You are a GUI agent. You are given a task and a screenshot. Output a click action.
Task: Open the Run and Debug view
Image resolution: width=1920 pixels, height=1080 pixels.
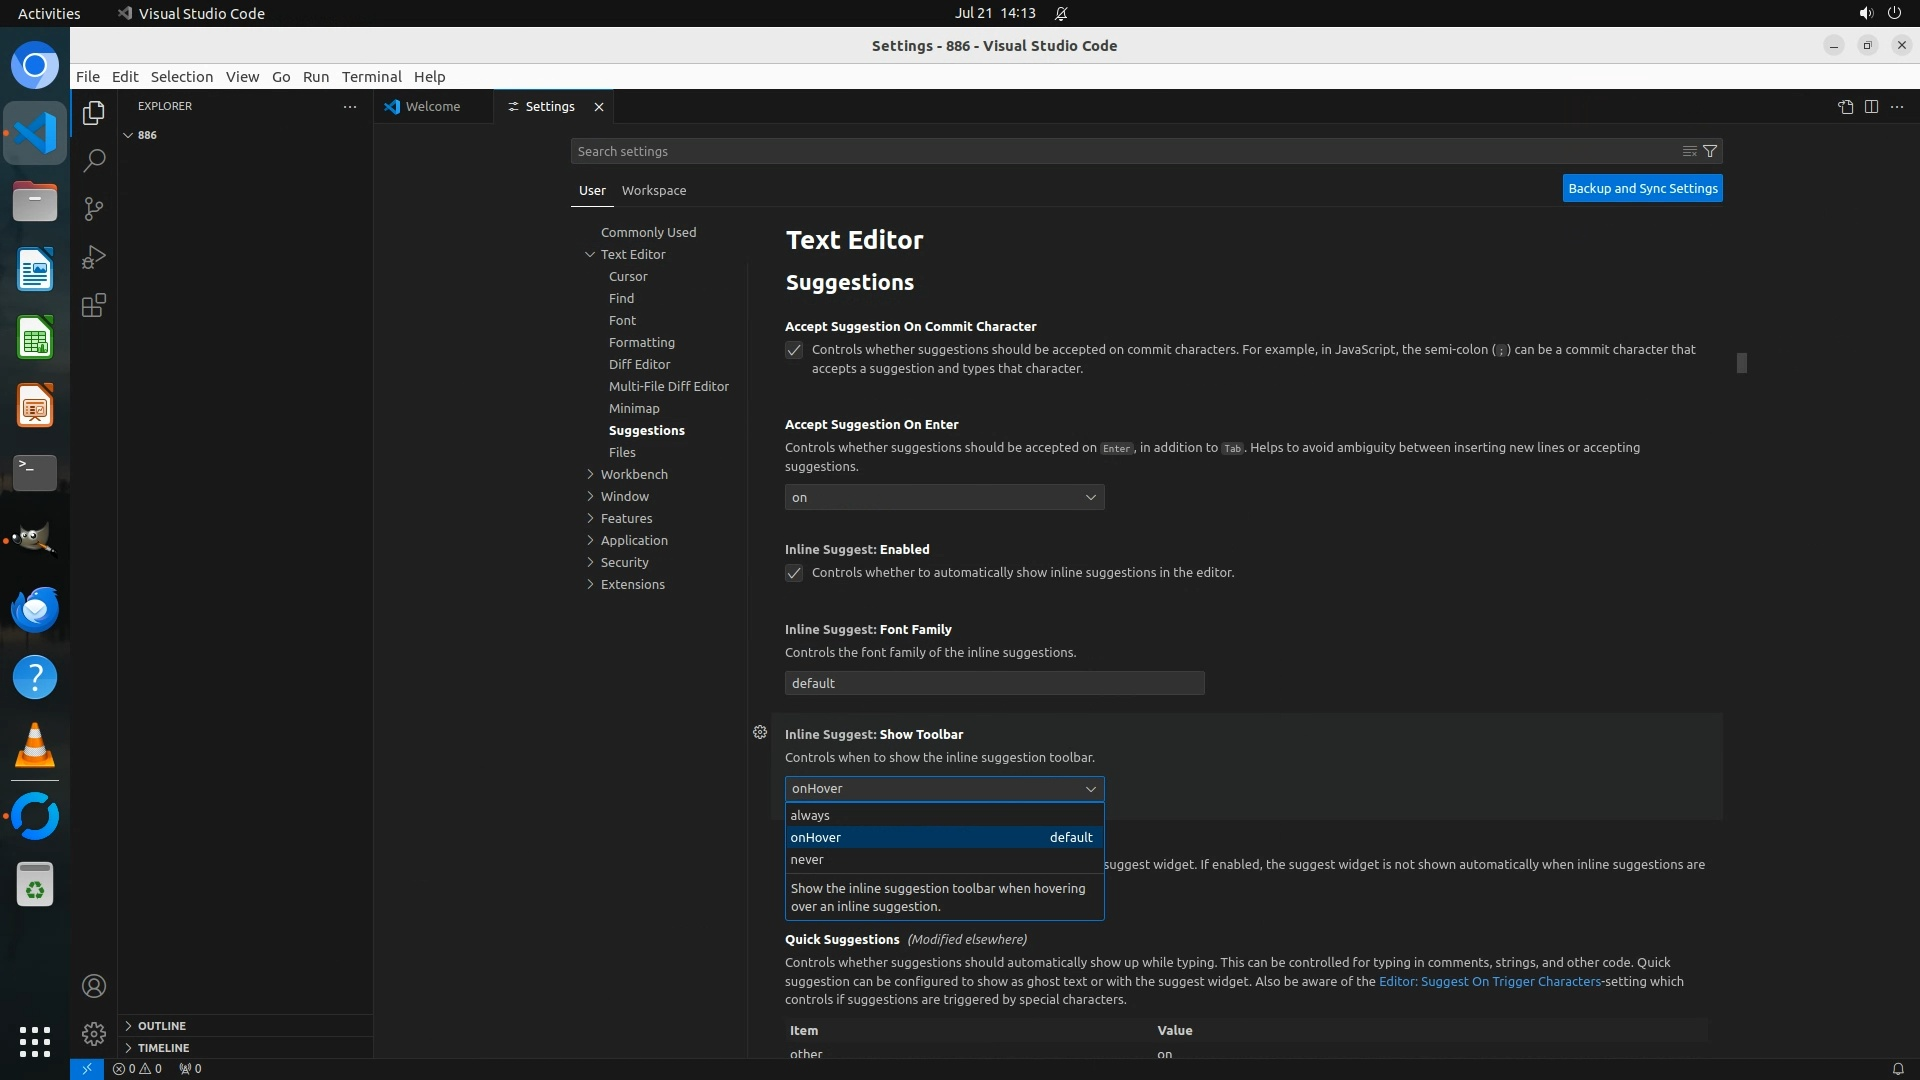coord(94,257)
